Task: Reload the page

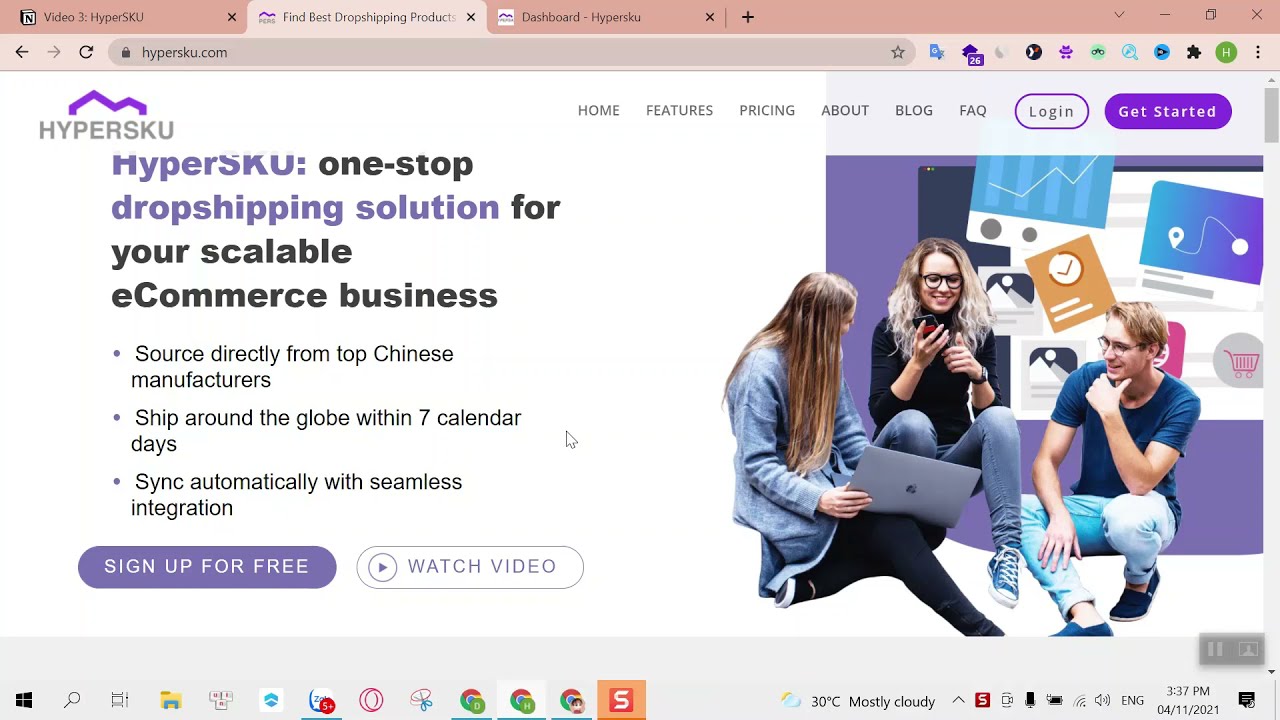Action: (86, 52)
